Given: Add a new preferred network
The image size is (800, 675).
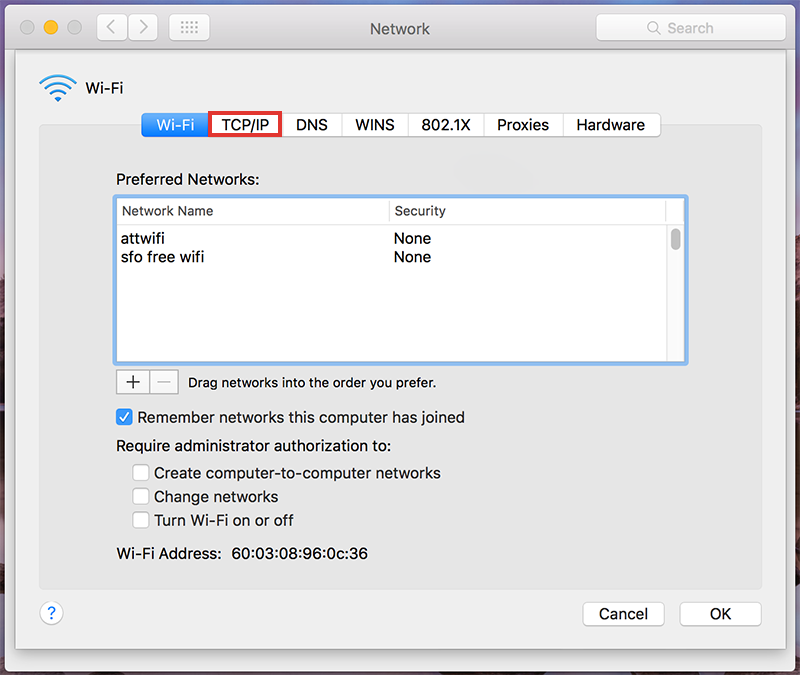Looking at the screenshot, I should [132, 382].
